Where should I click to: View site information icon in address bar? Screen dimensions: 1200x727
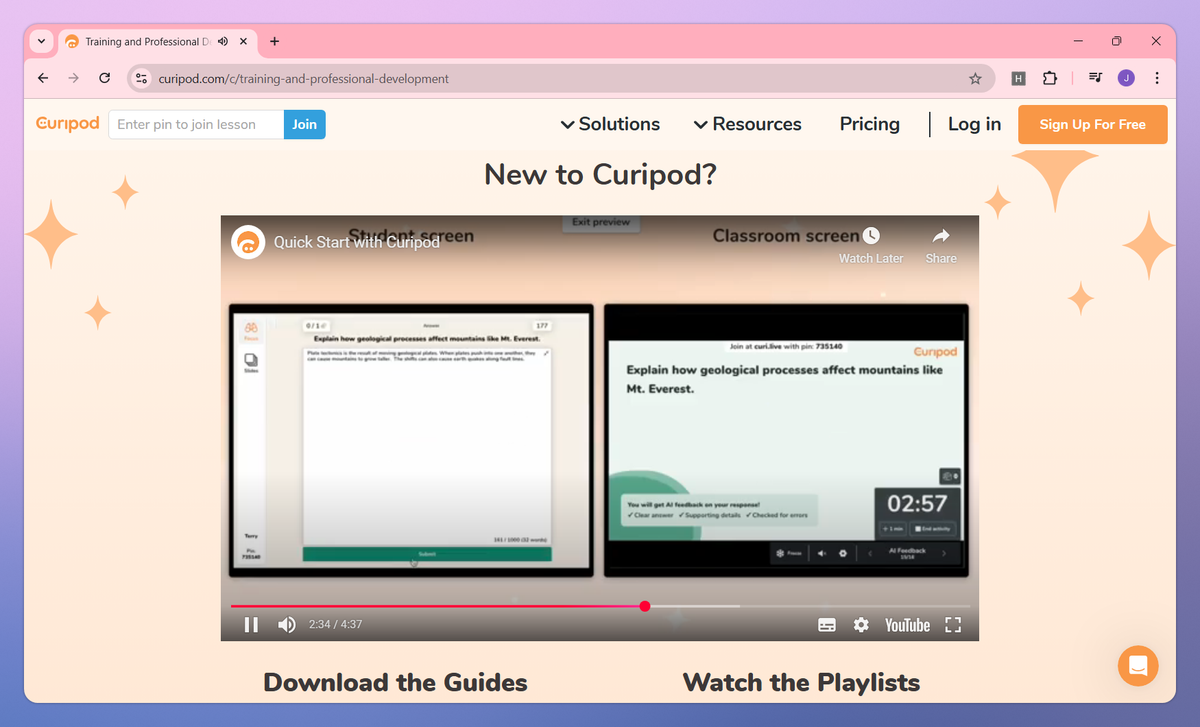coord(141,78)
